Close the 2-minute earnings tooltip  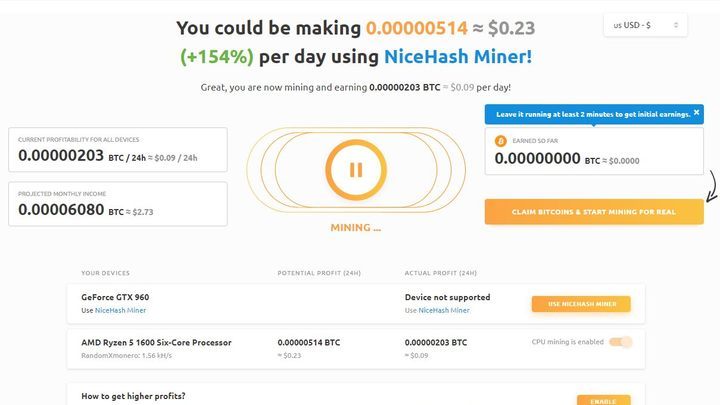(x=698, y=114)
